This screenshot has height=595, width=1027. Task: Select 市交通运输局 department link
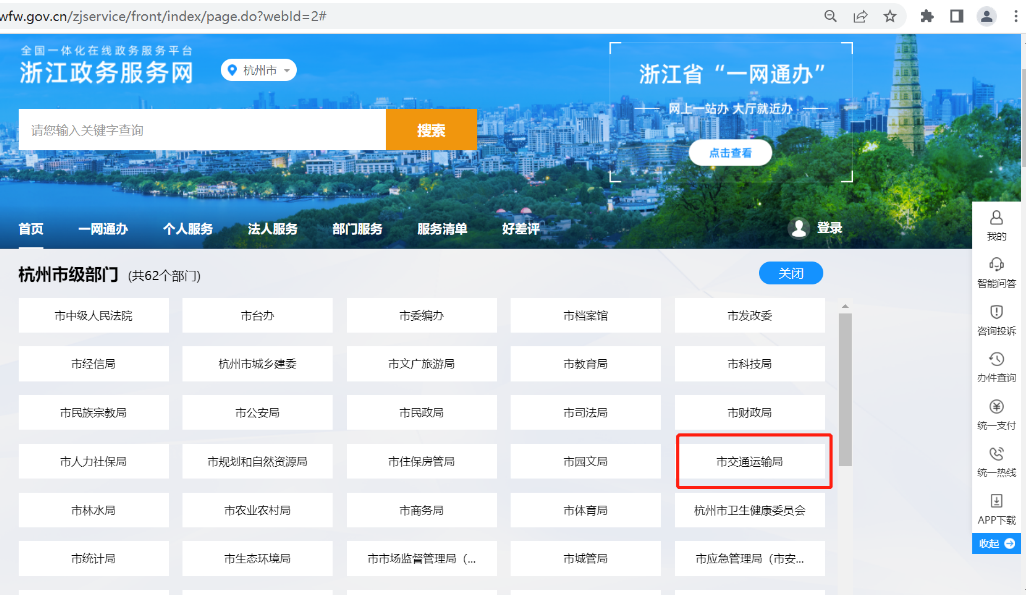(x=750, y=462)
